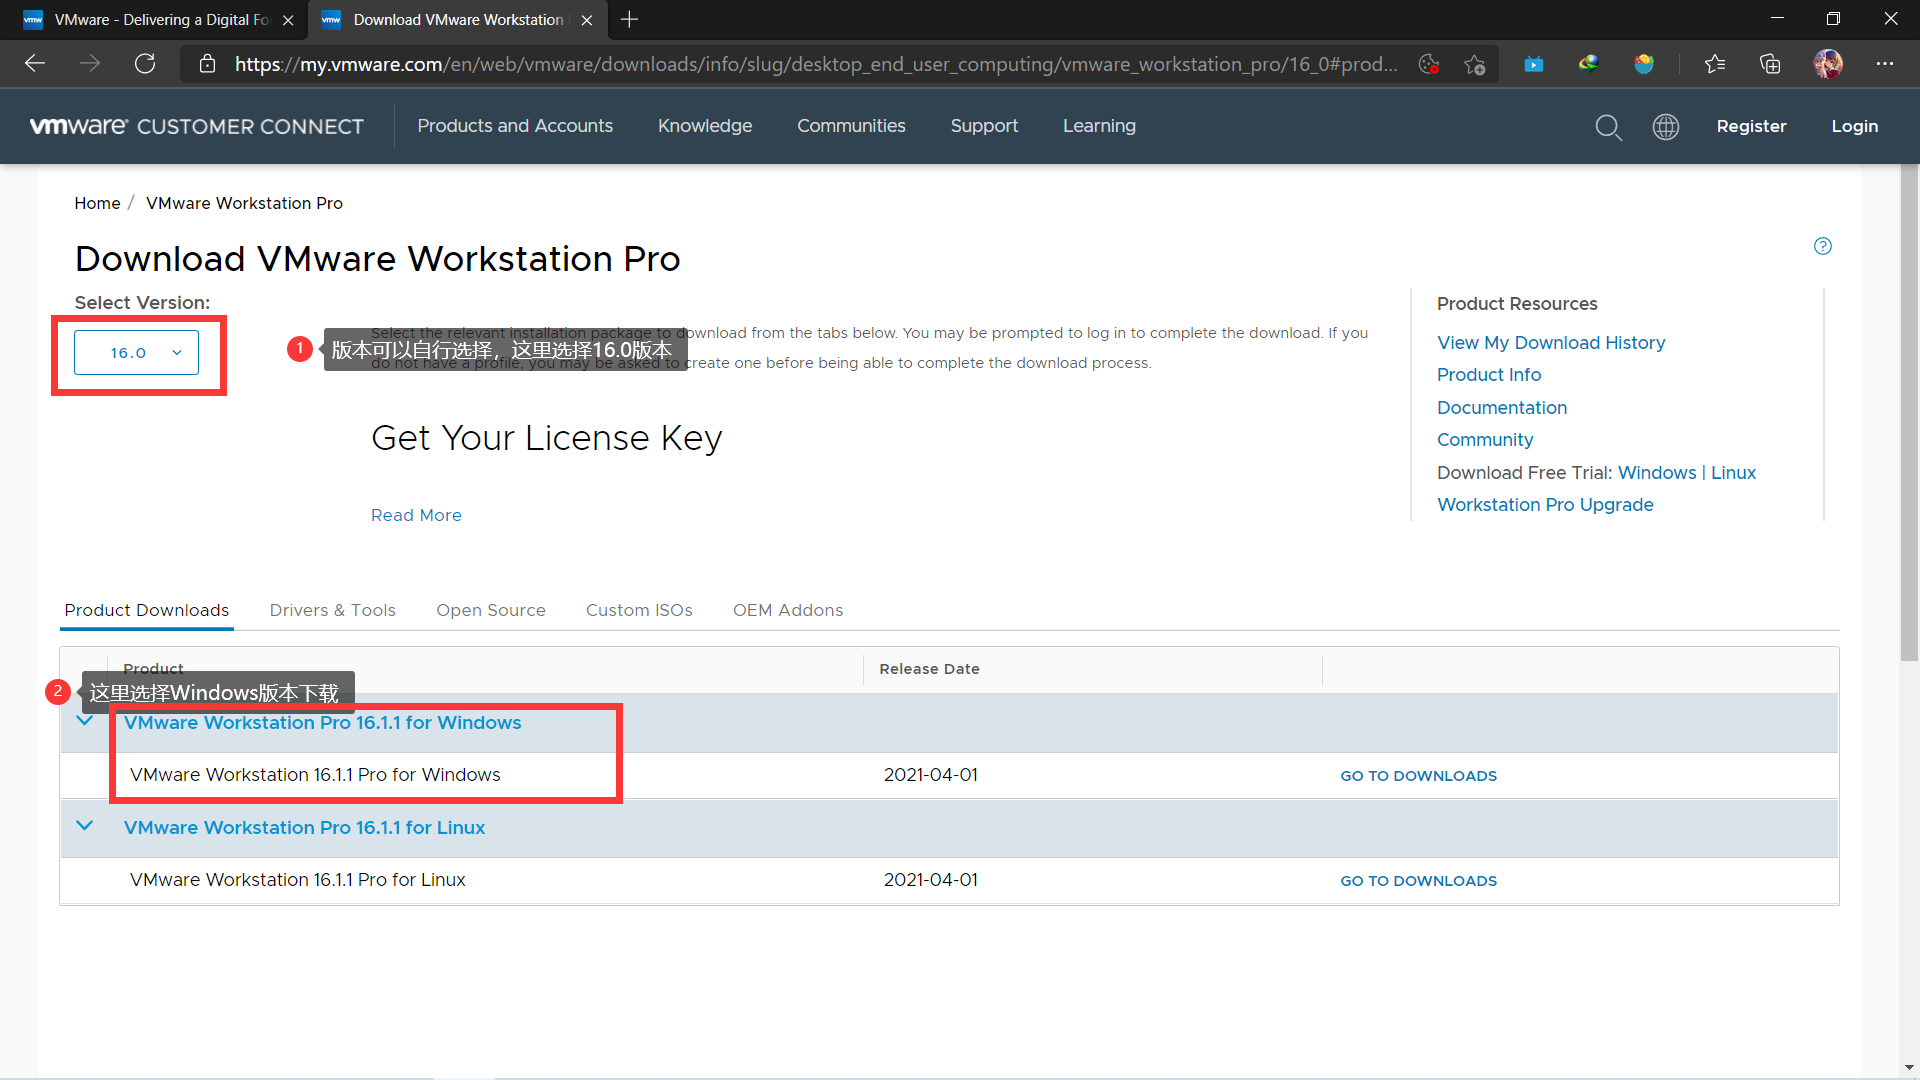Open View My Download History link
The height and width of the screenshot is (1080, 1920).
[x=1550, y=343]
